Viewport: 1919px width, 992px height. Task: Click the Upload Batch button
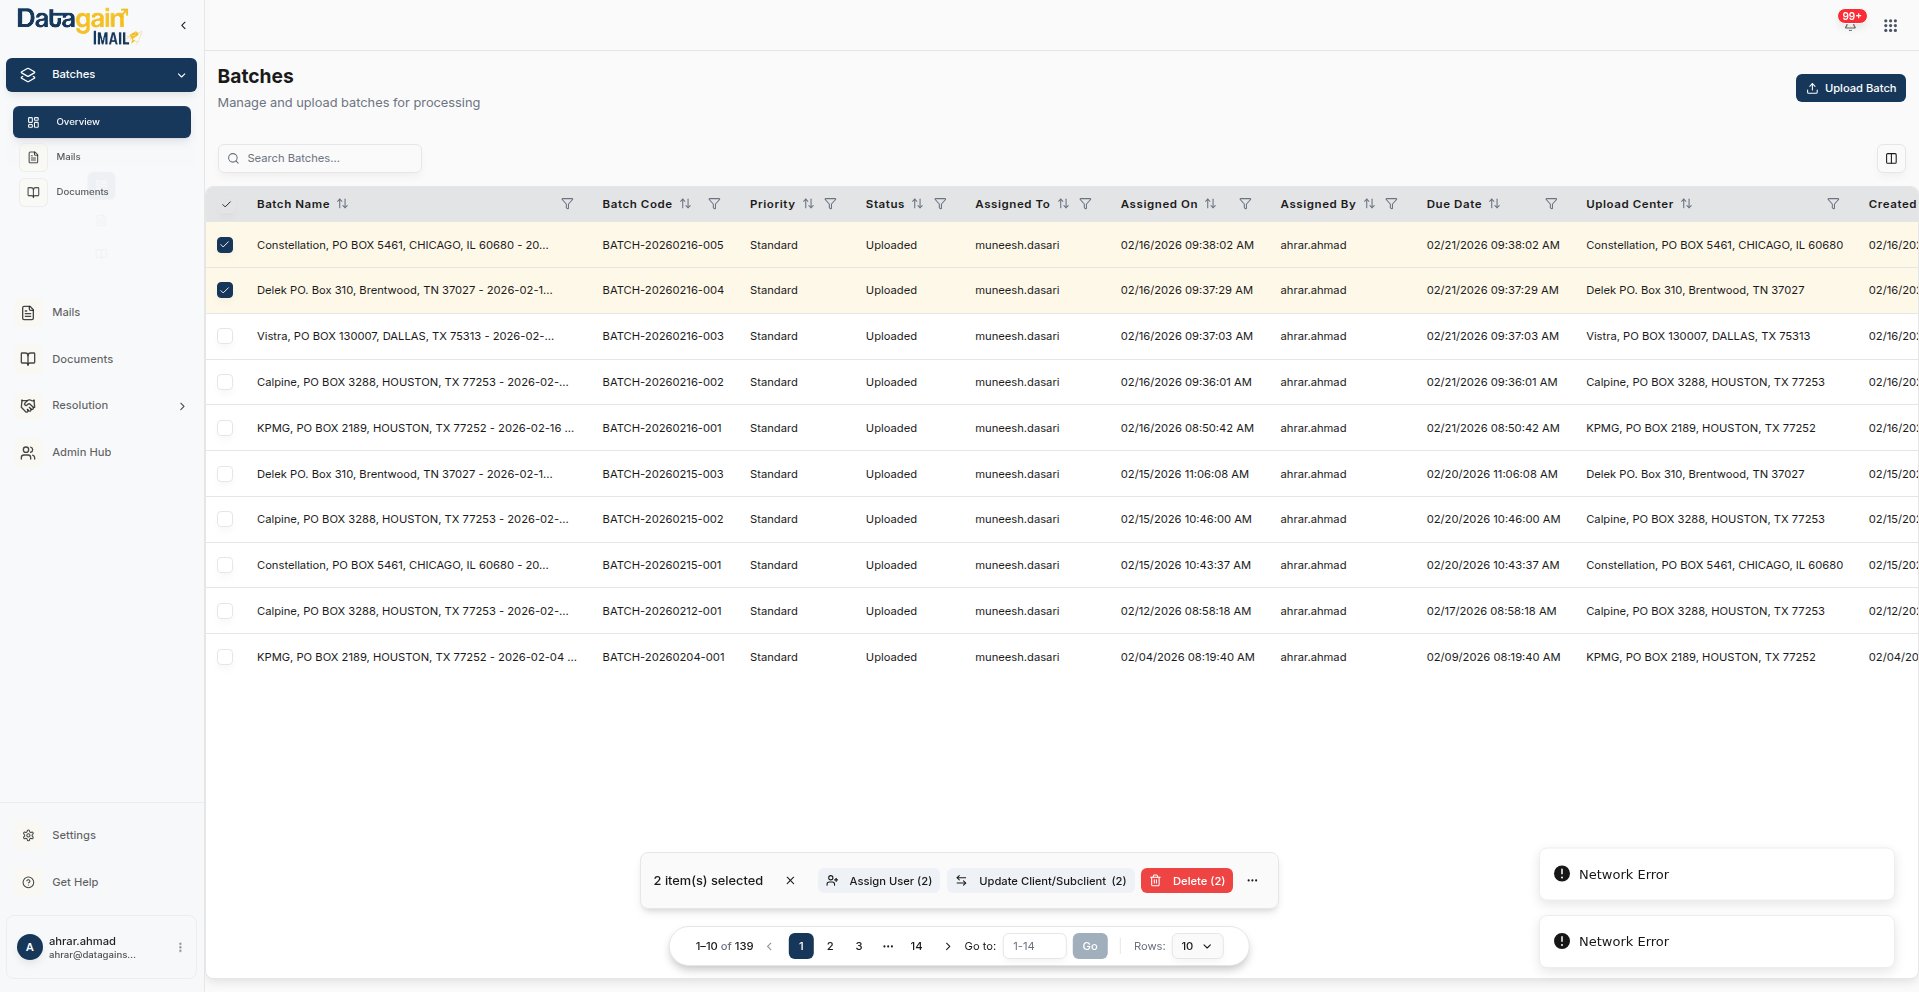[x=1850, y=88]
